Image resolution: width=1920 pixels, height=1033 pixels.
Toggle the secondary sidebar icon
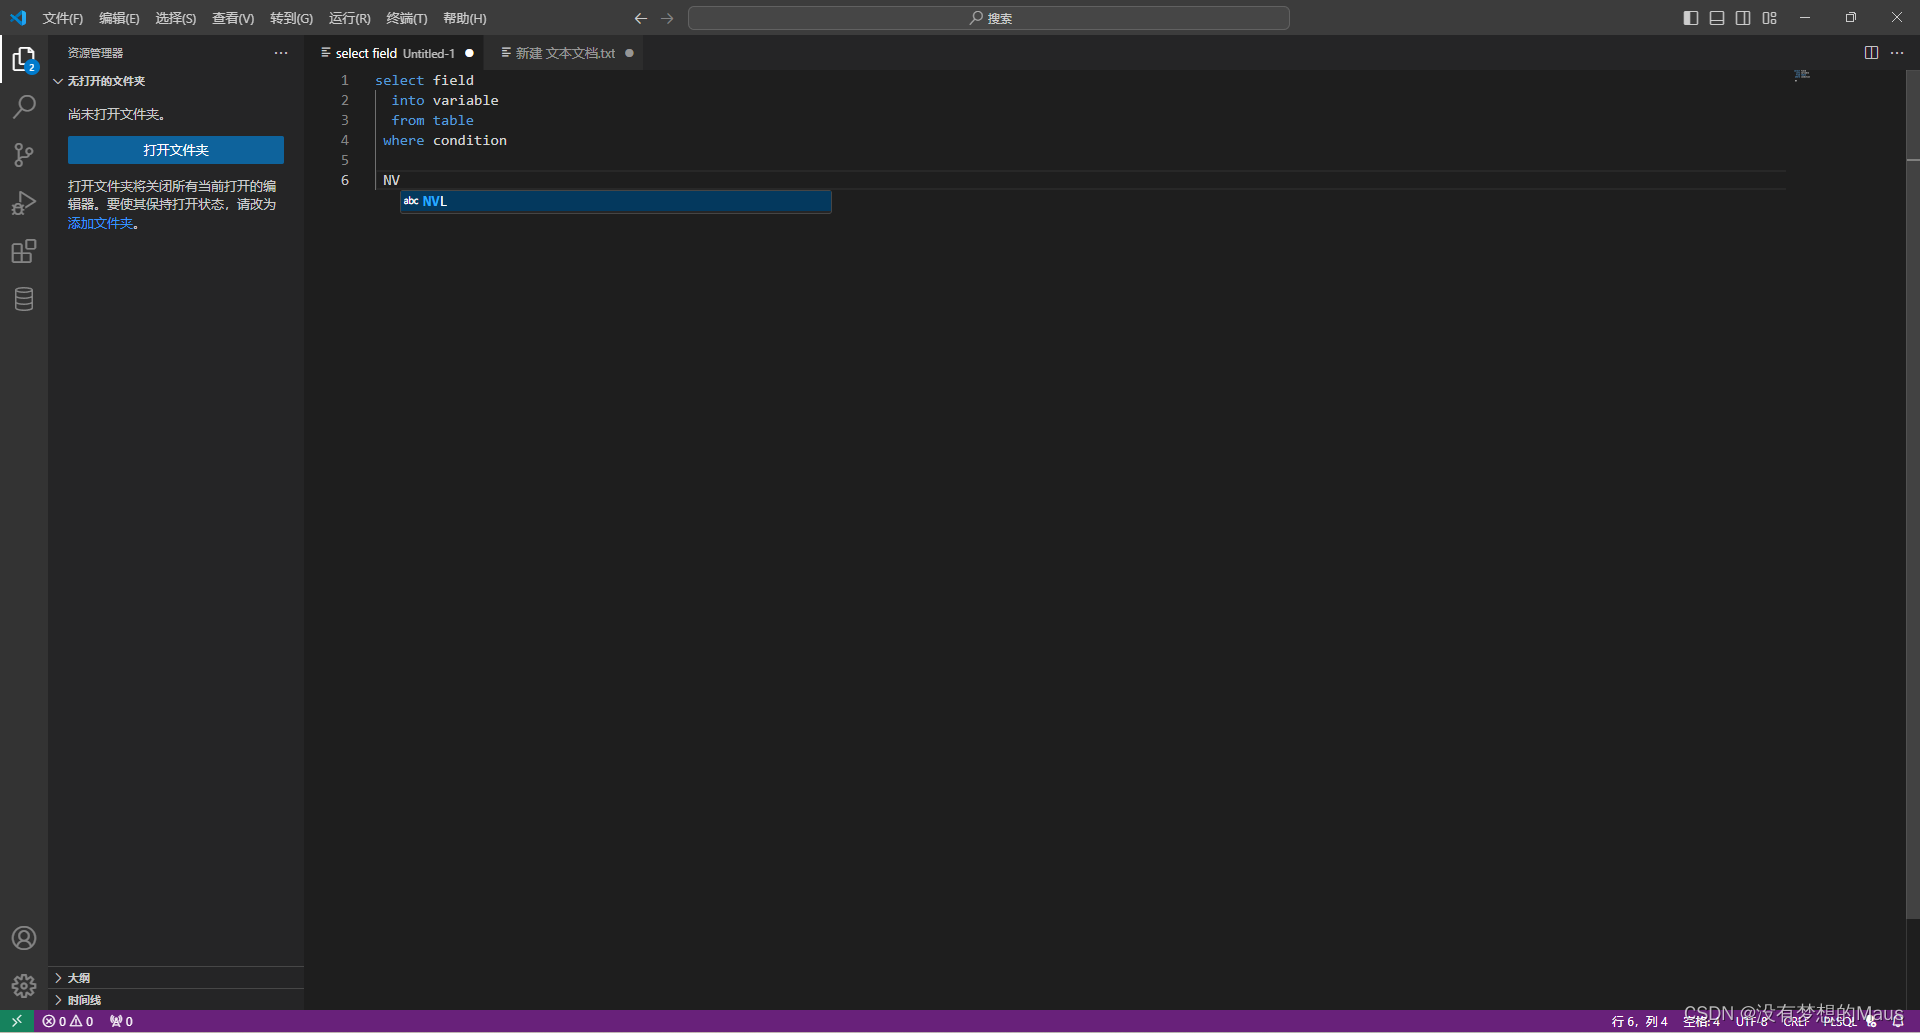click(x=1743, y=17)
